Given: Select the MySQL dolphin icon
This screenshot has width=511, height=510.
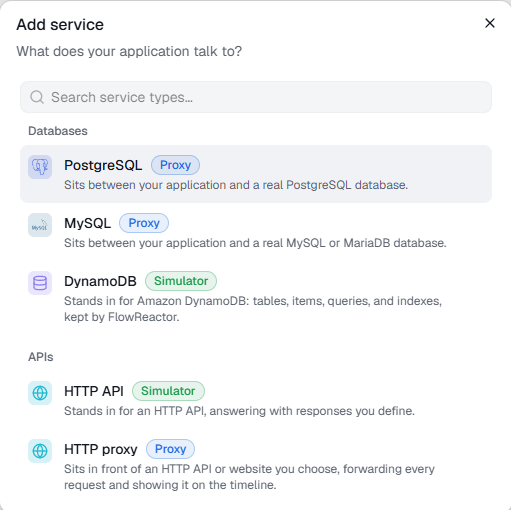Looking at the screenshot, I should click(40, 225).
